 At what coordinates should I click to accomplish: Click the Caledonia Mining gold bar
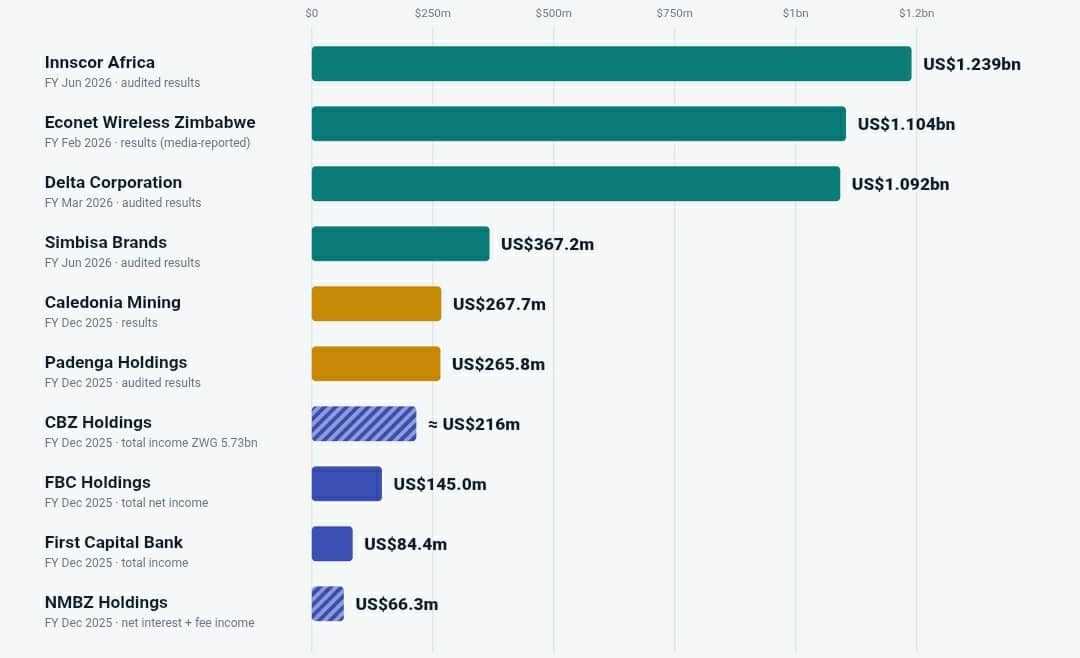click(x=377, y=304)
